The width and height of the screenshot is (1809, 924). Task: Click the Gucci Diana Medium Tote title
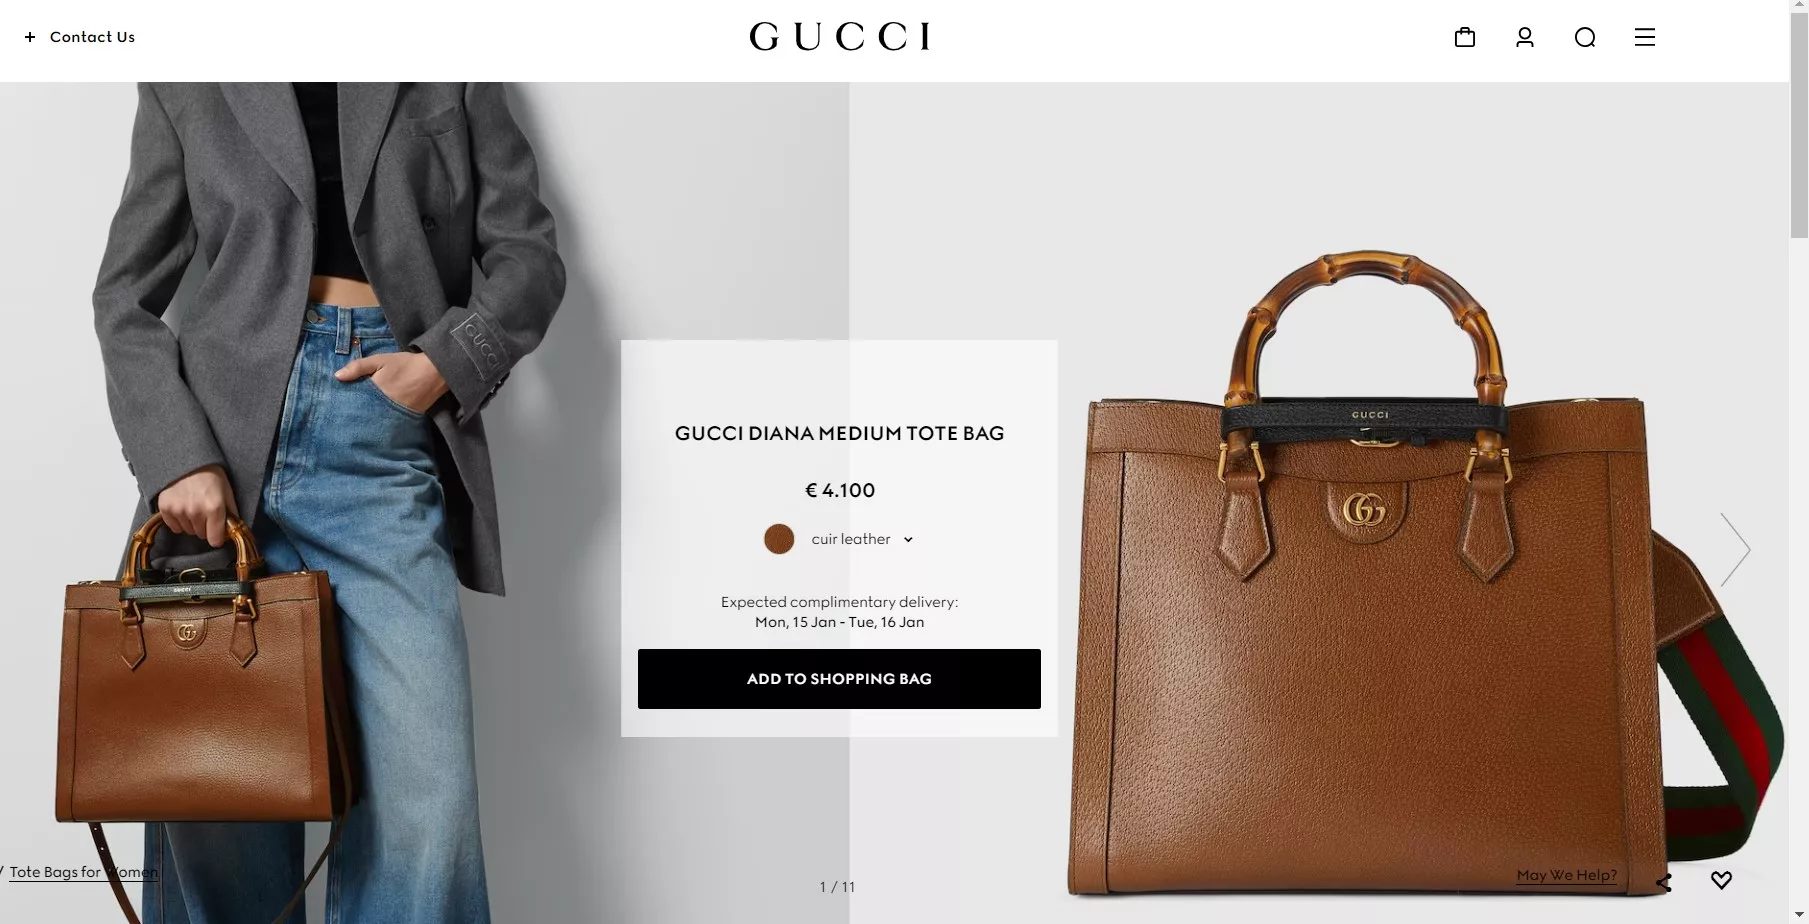(x=839, y=433)
